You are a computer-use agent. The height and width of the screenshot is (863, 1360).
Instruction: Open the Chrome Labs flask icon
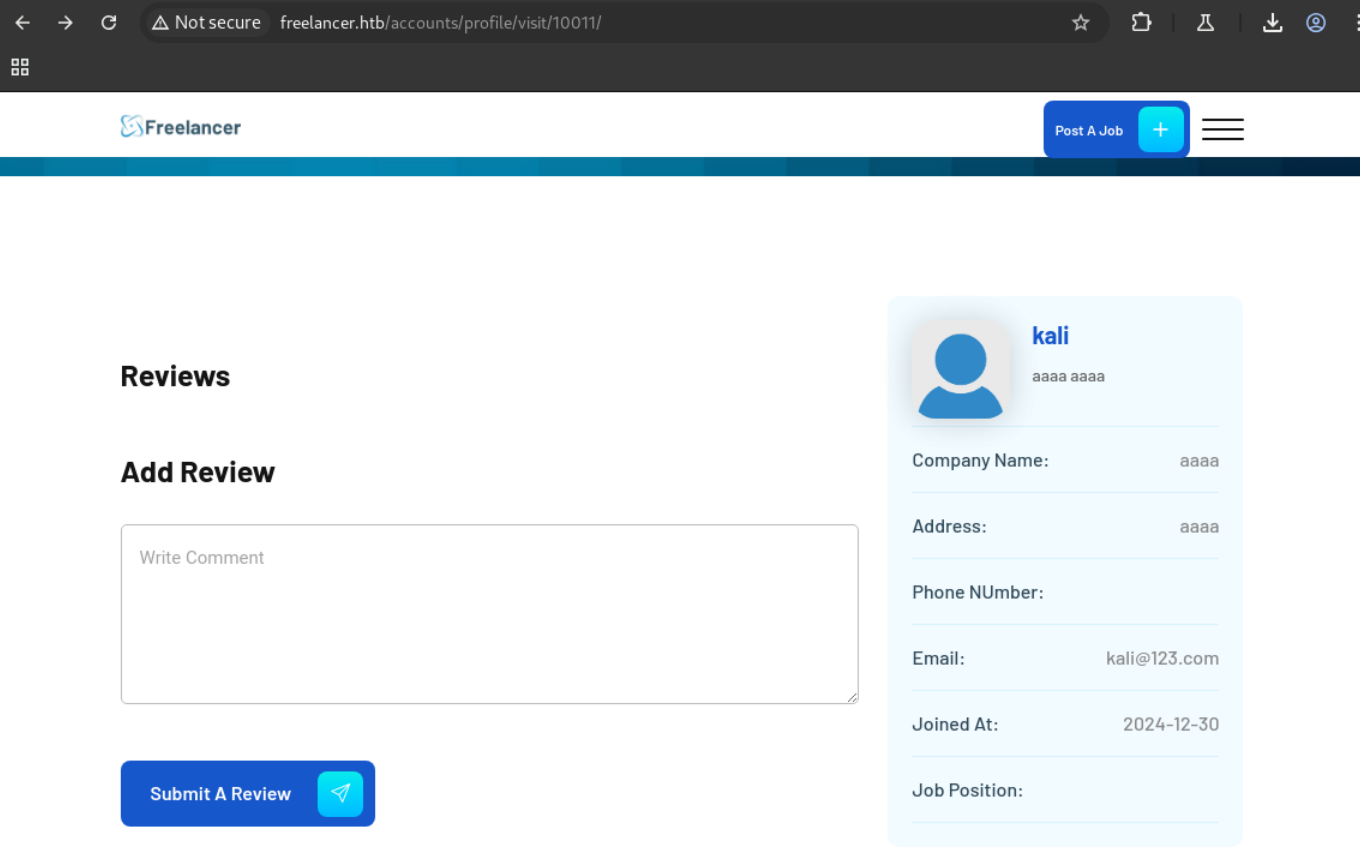tap(1205, 22)
